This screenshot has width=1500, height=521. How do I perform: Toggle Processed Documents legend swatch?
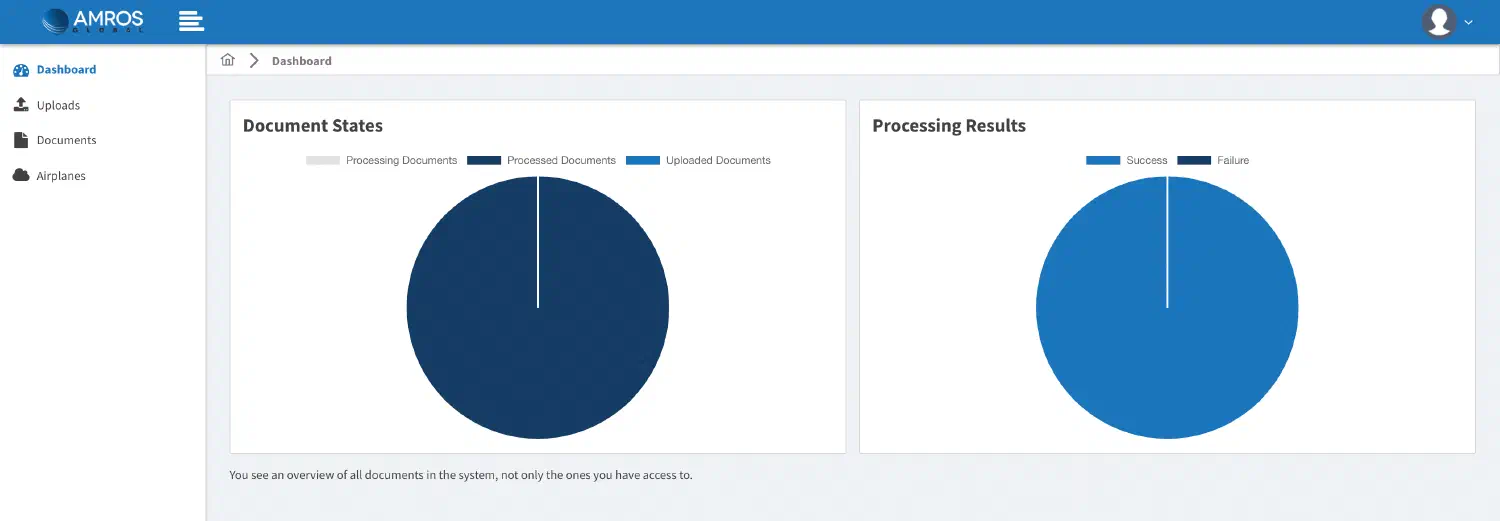point(484,160)
